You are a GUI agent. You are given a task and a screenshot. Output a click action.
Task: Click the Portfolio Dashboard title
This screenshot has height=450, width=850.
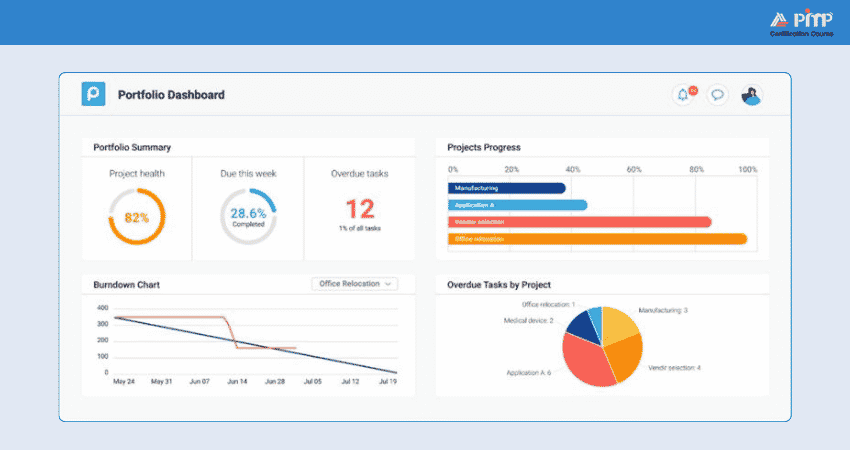171,95
